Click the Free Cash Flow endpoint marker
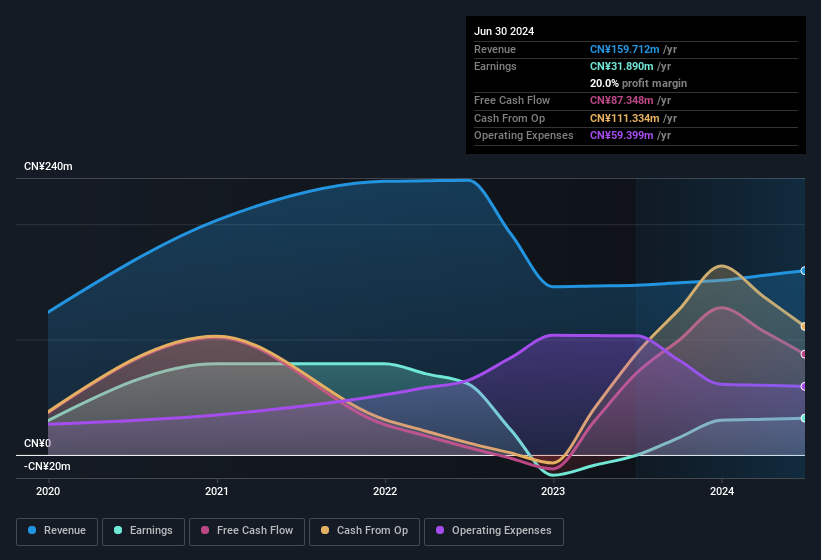This screenshot has height=560, width=821. 804,354
